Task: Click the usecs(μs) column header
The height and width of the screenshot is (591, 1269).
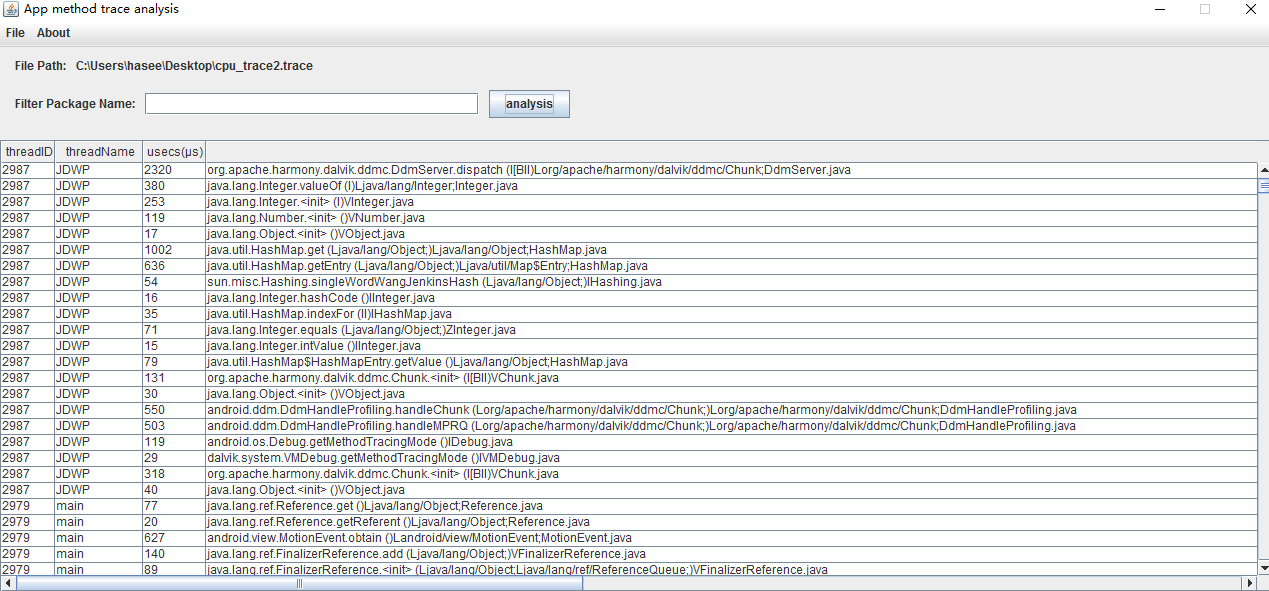Action: tap(174, 152)
